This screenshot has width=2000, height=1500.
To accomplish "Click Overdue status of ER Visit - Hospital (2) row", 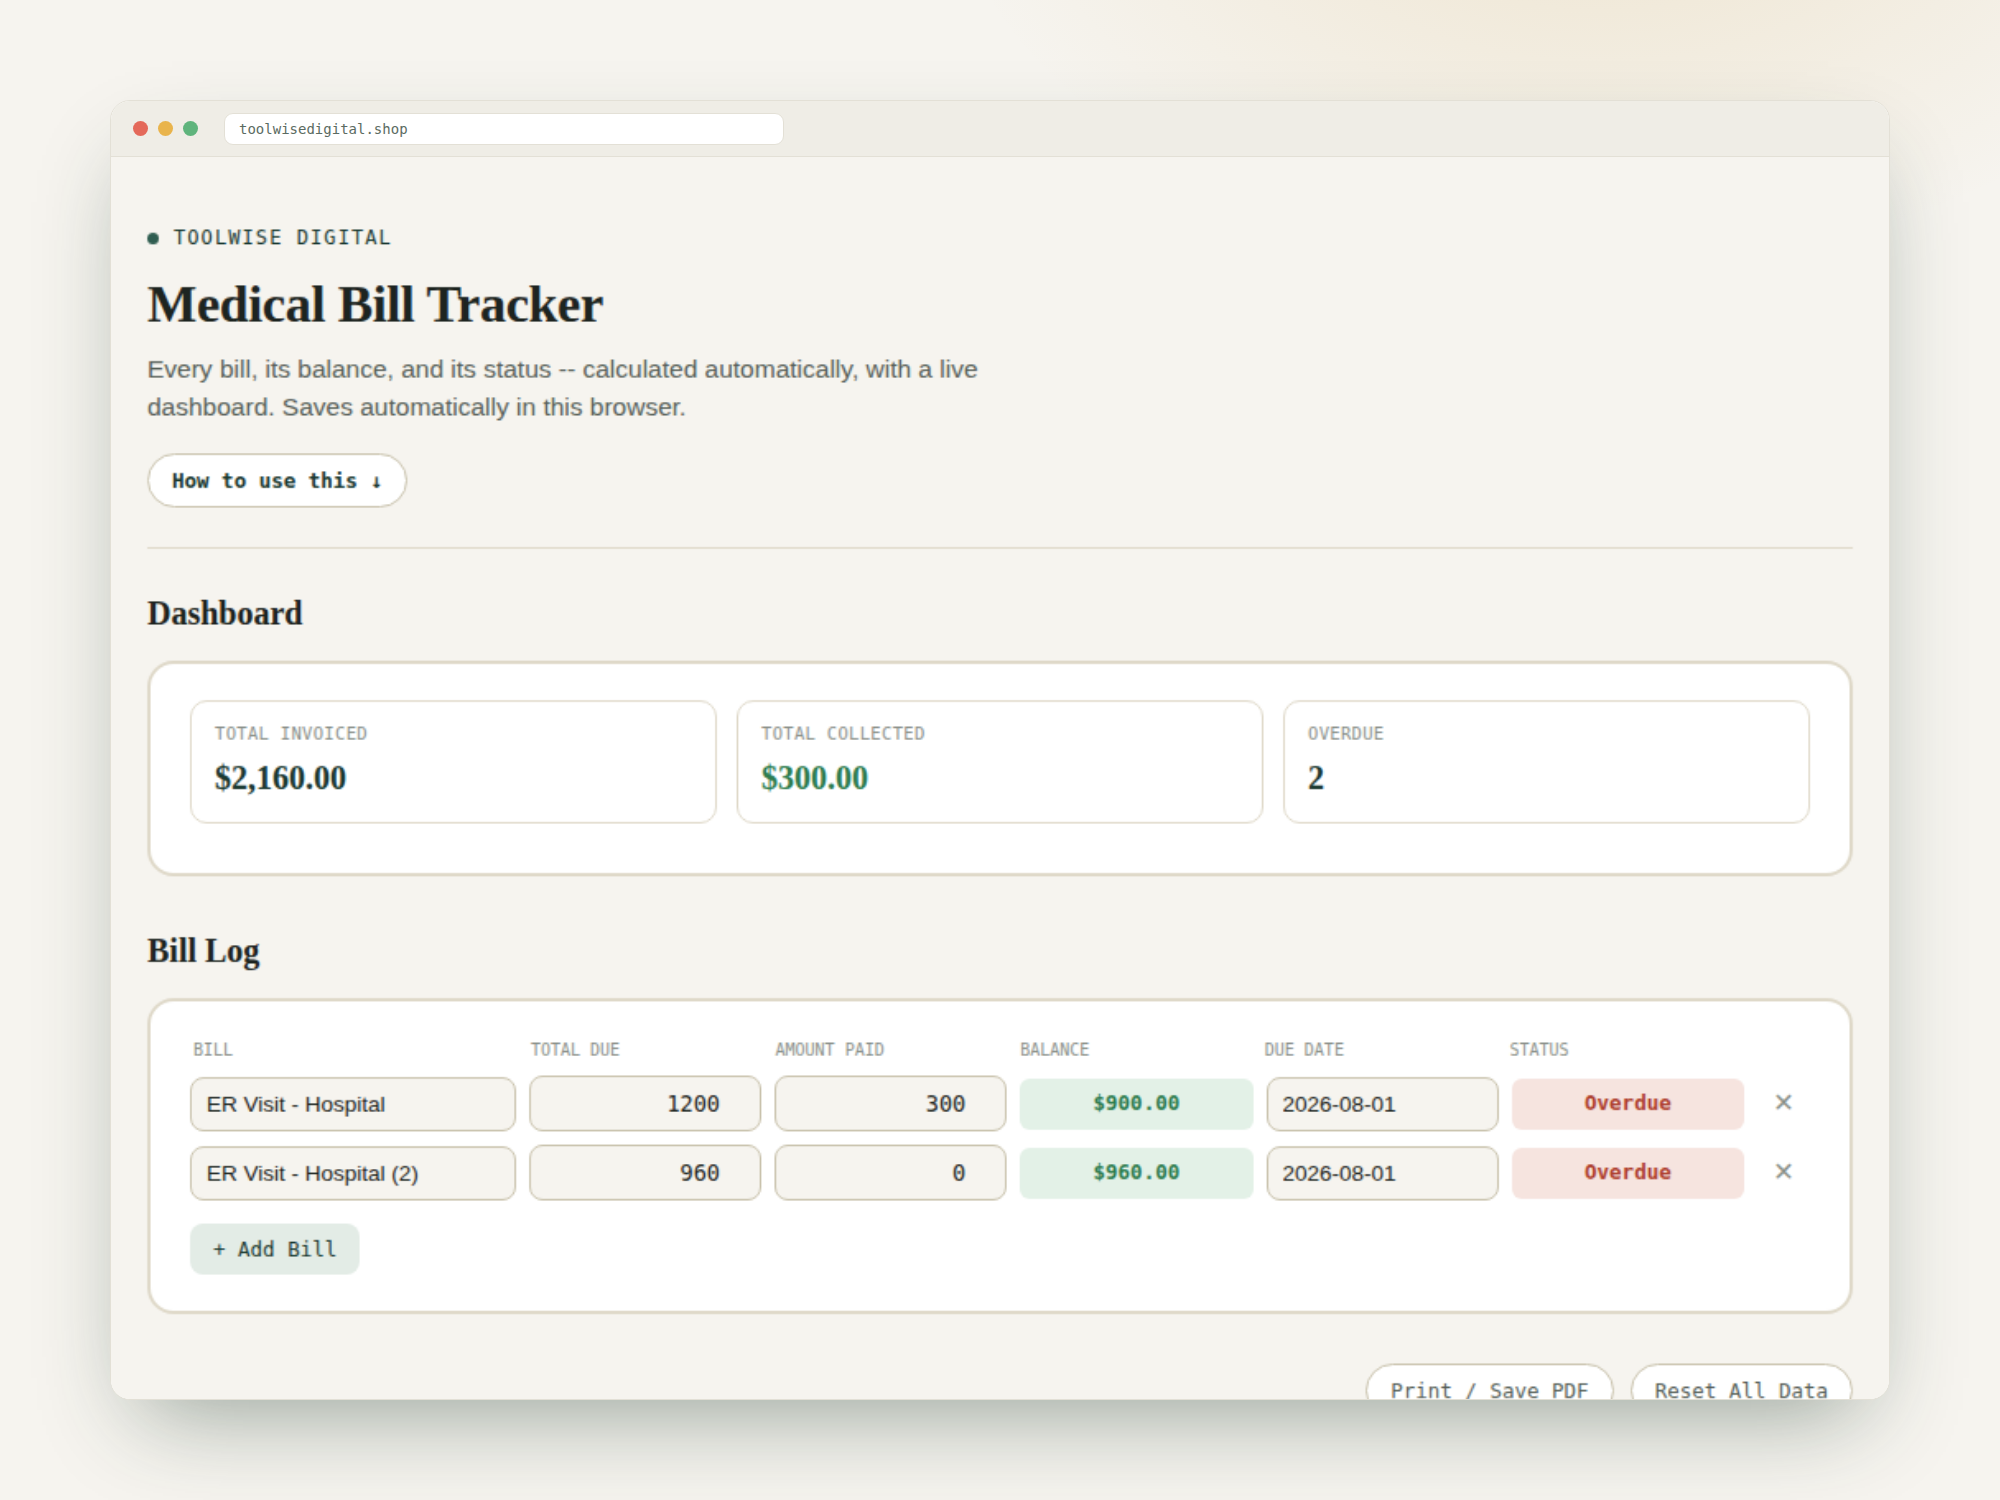I will tap(1628, 1173).
